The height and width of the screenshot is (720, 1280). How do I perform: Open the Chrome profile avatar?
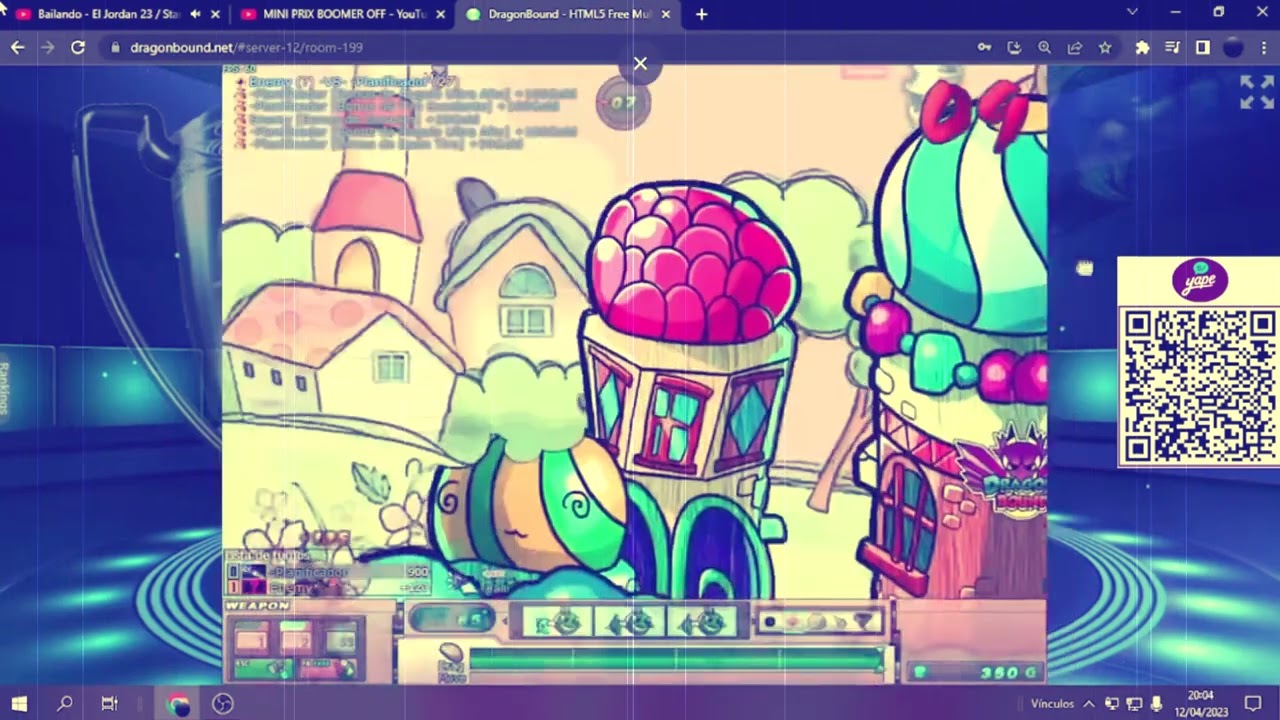[x=1232, y=47]
